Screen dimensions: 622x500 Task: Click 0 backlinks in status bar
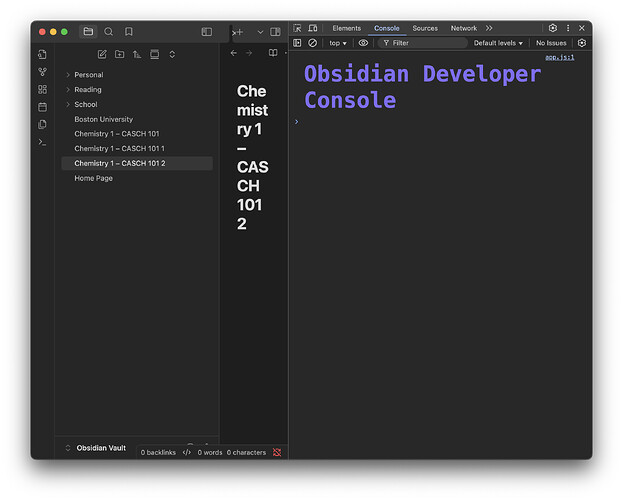(x=158, y=452)
